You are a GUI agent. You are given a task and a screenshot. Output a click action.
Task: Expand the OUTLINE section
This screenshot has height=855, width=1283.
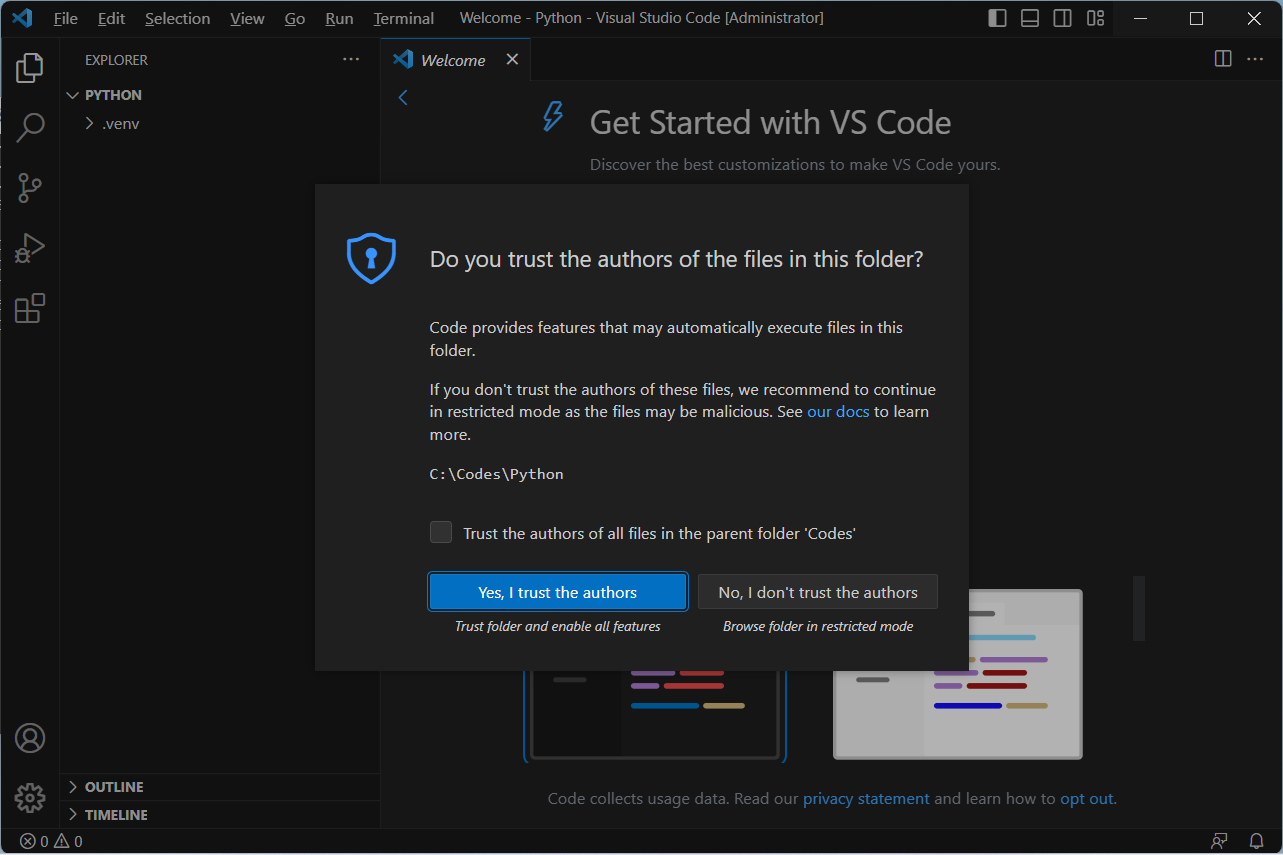(x=72, y=787)
